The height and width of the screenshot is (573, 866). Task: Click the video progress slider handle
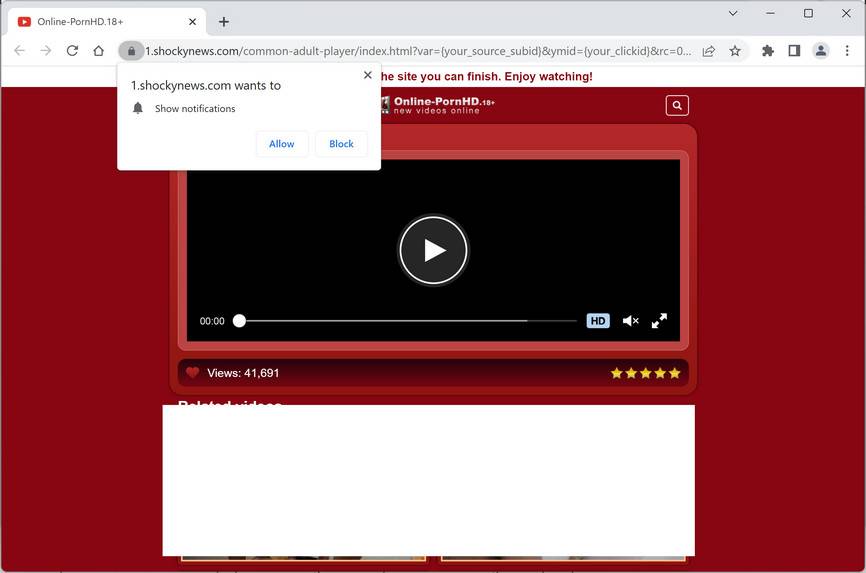(x=239, y=321)
